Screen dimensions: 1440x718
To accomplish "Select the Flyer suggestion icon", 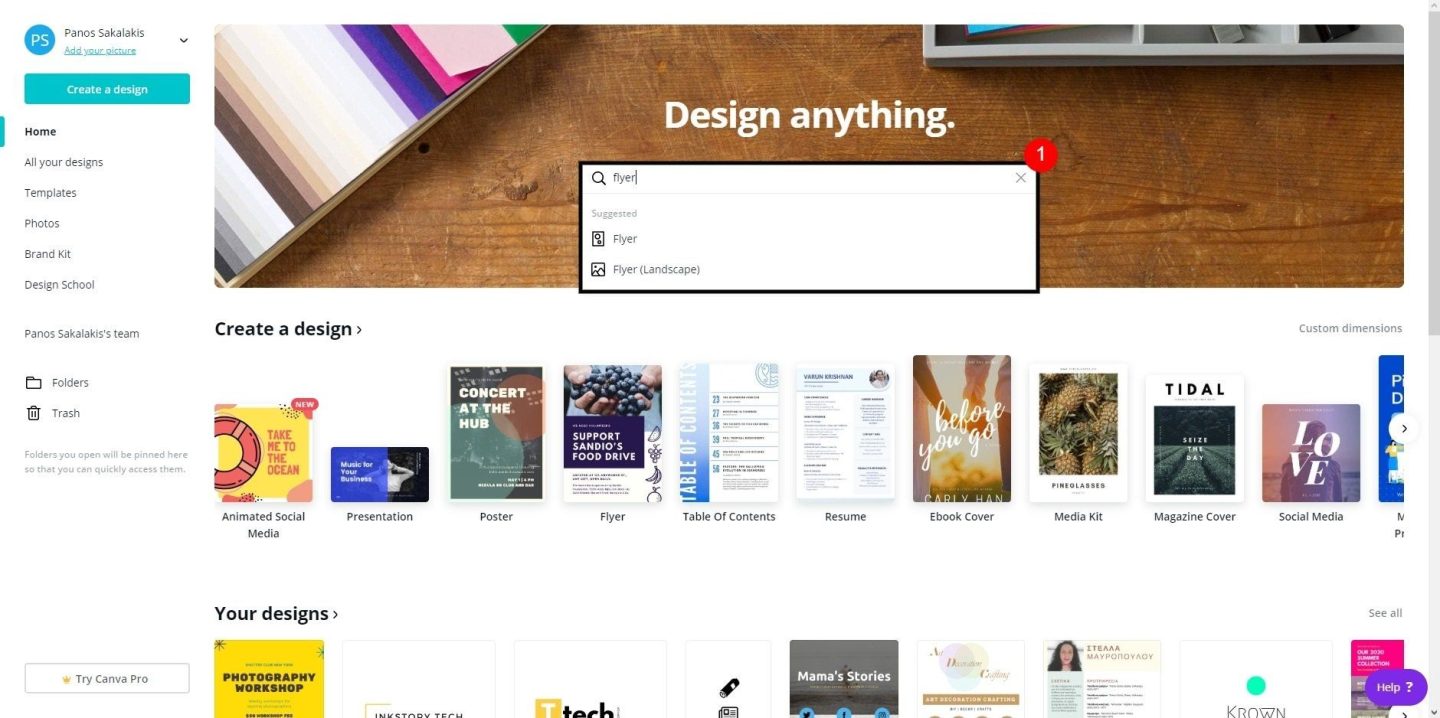I will [x=598, y=239].
